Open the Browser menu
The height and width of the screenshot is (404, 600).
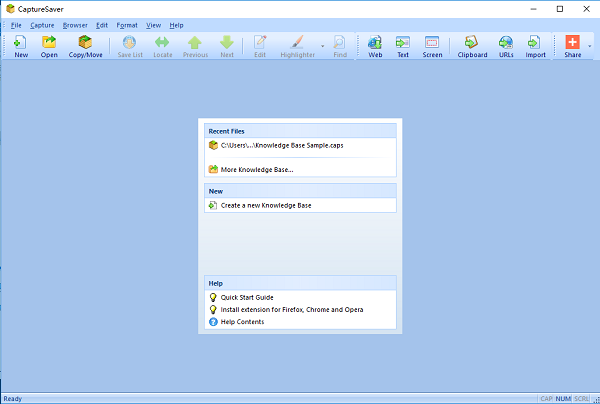(75, 24)
